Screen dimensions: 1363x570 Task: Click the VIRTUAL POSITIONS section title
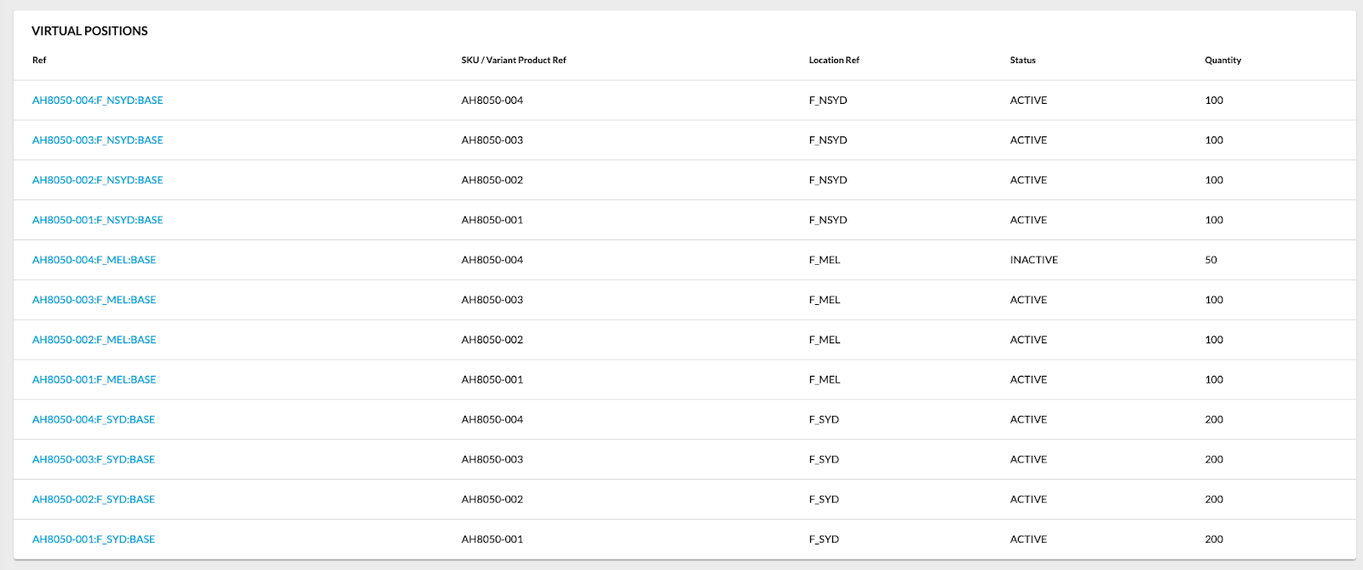click(x=89, y=31)
